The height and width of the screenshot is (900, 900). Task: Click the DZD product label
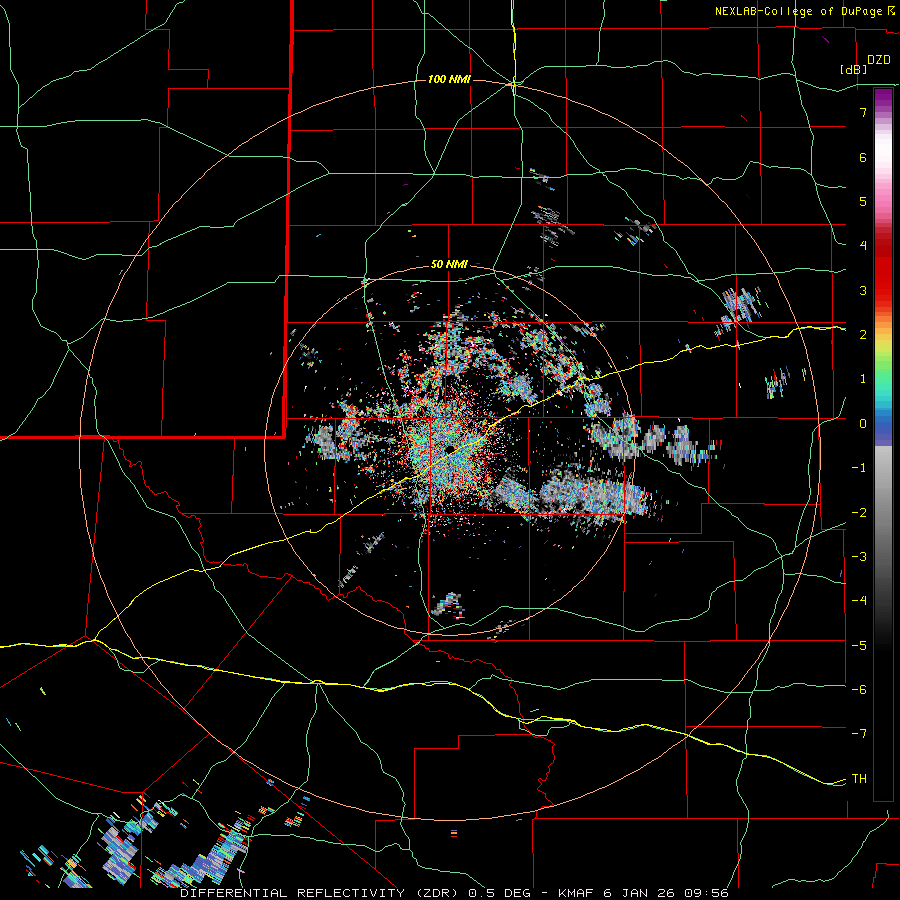[879, 60]
